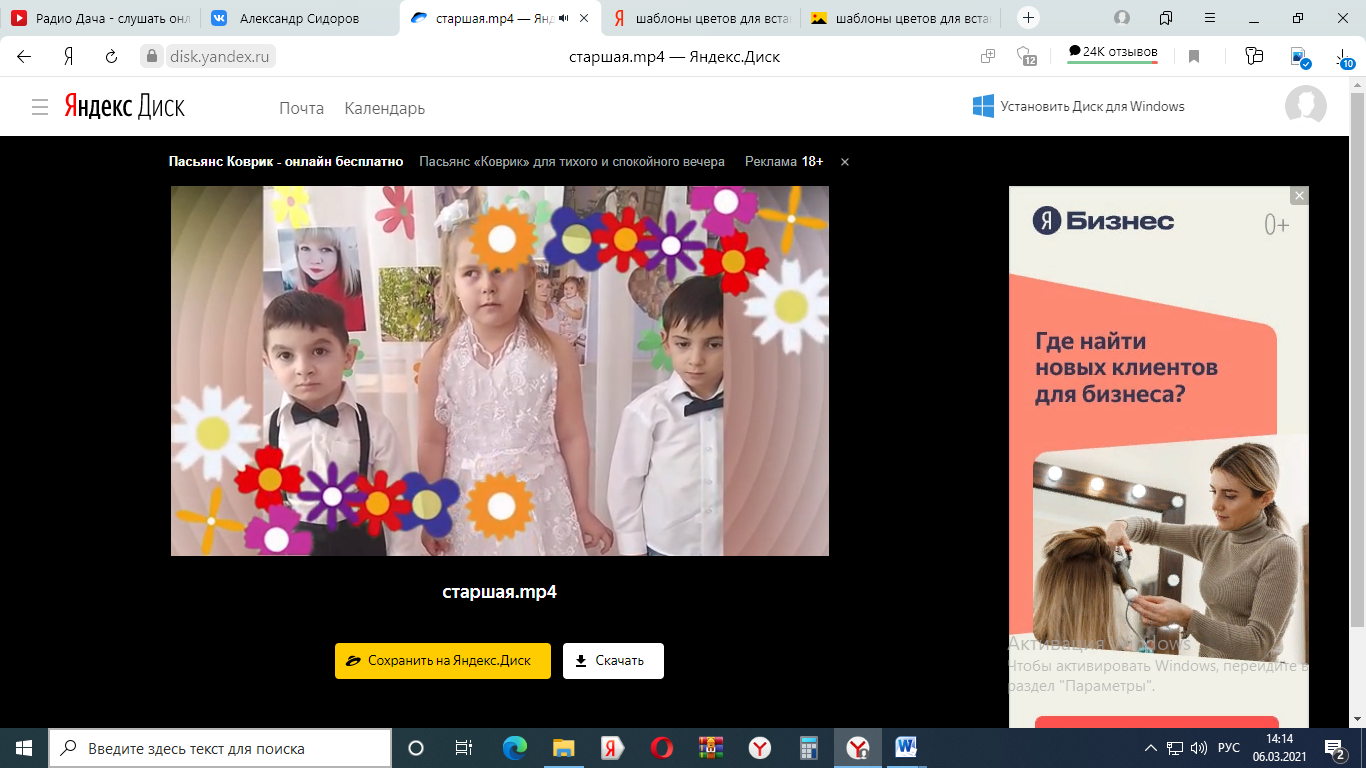Switch to the Александр Сидоров VK tab
This screenshot has width=1366, height=768.
[x=299, y=18]
